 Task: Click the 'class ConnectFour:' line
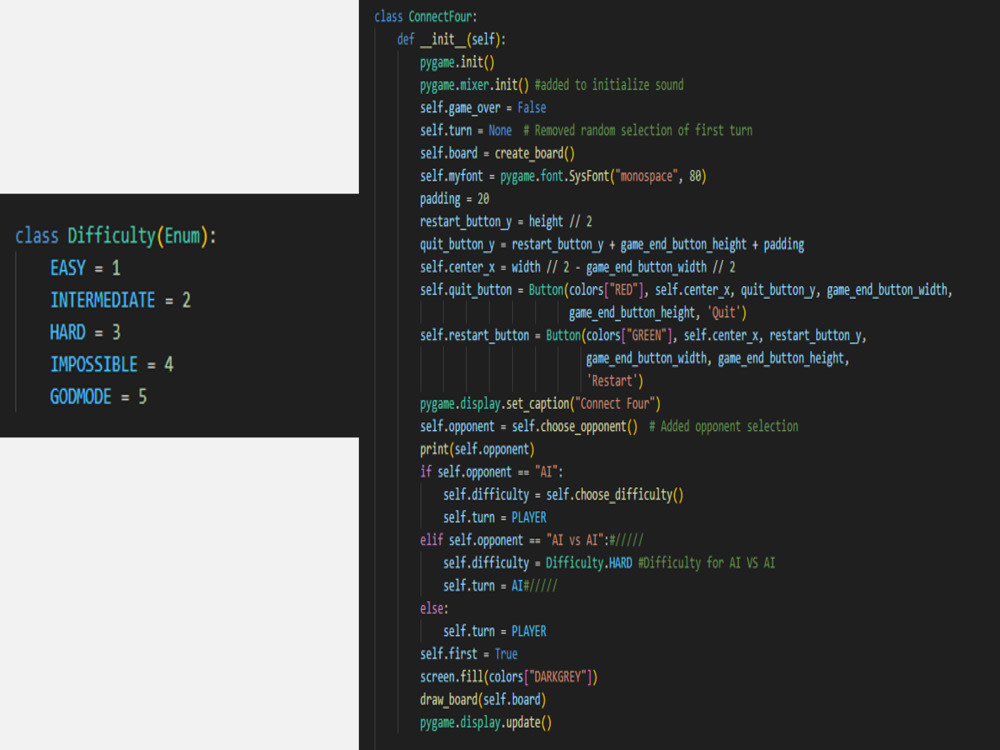pyautogui.click(x=425, y=17)
